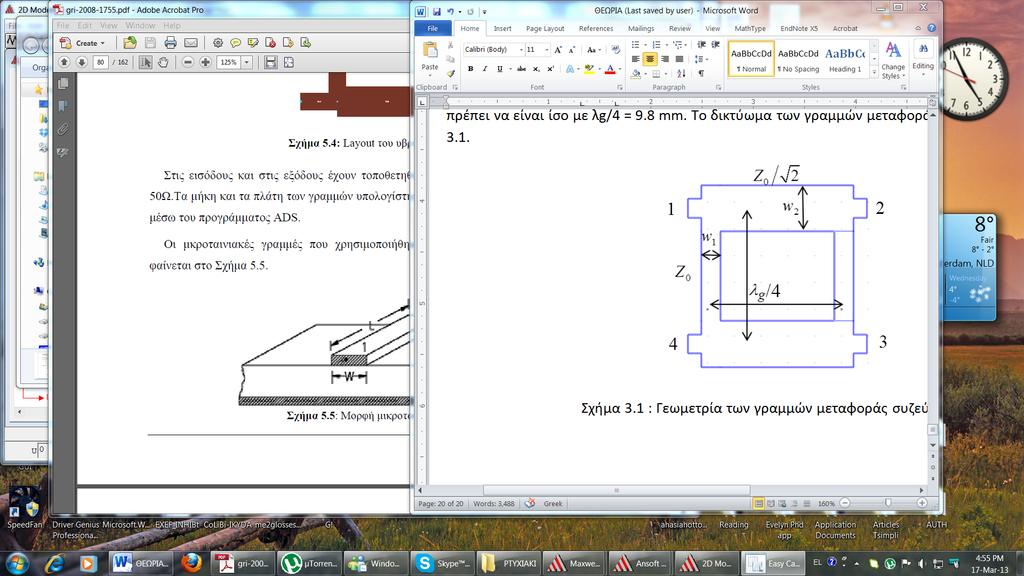
Task: Toggle Italic formatting in Word
Action: click(485, 69)
